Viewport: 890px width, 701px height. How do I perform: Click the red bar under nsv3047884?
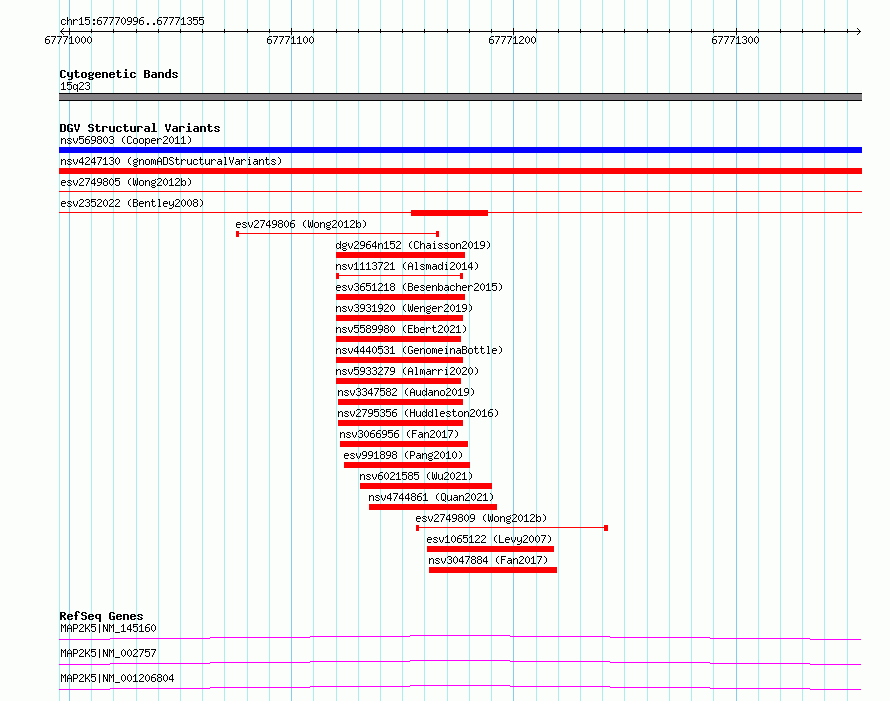[493, 570]
